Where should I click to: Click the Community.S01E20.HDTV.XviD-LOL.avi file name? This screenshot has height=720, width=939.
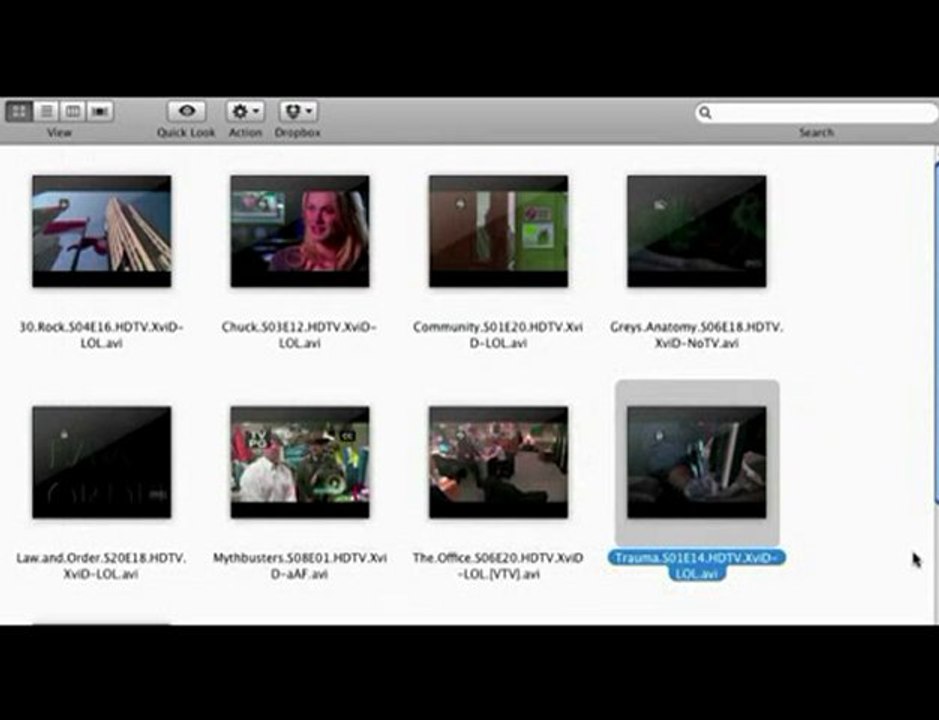click(x=498, y=335)
